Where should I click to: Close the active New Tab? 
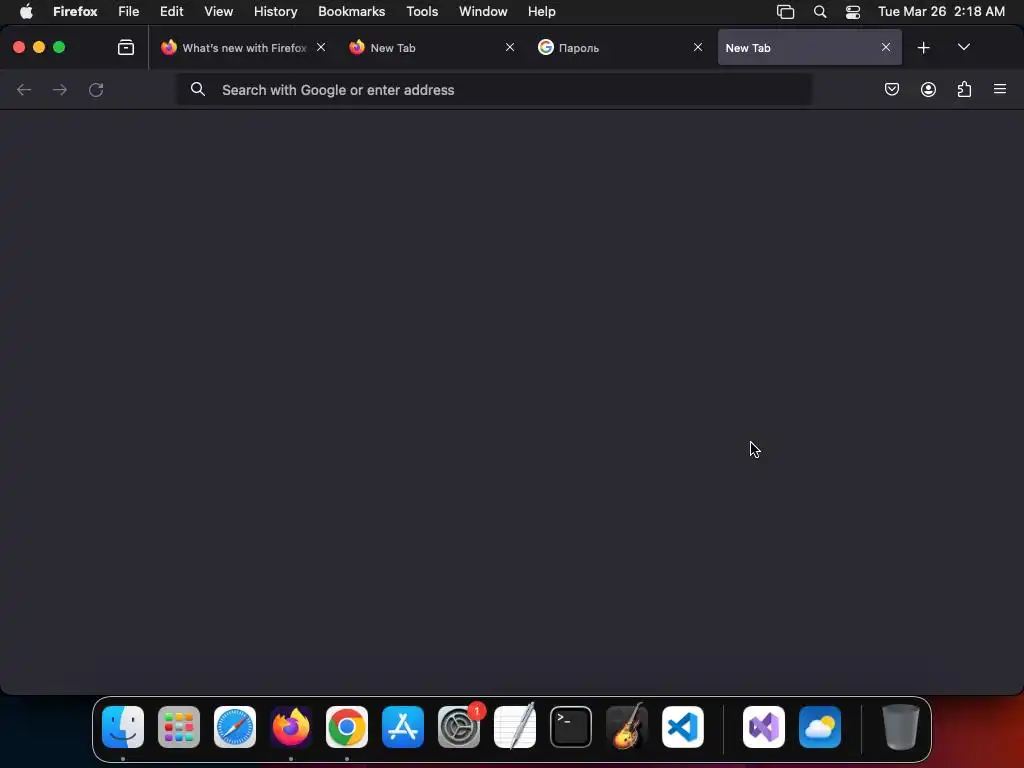tap(886, 47)
